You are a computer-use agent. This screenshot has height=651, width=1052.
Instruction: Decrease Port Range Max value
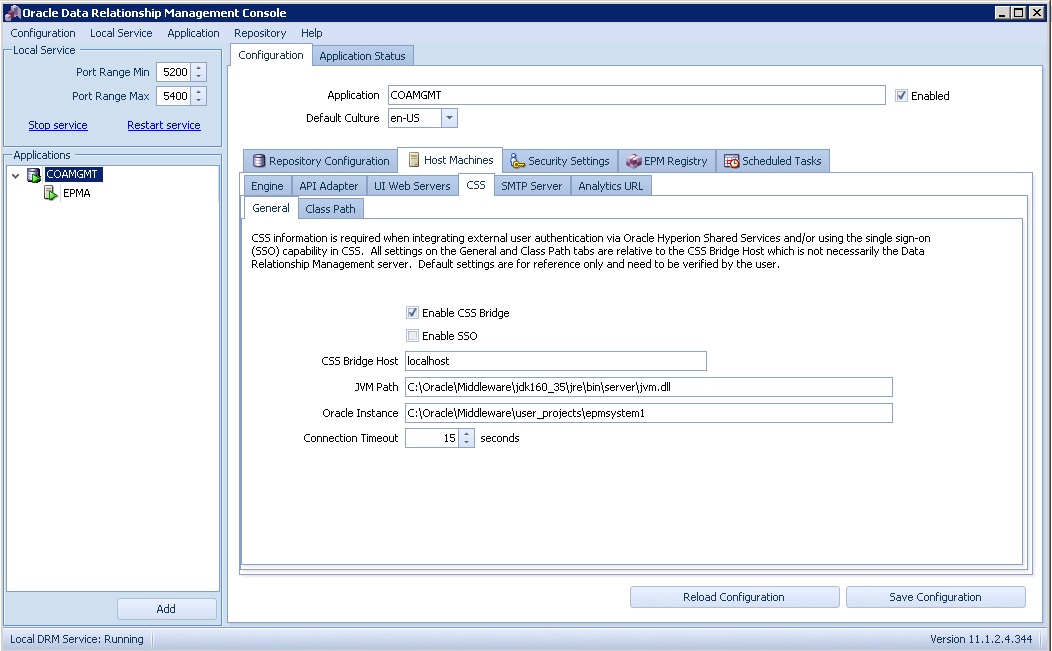199,101
